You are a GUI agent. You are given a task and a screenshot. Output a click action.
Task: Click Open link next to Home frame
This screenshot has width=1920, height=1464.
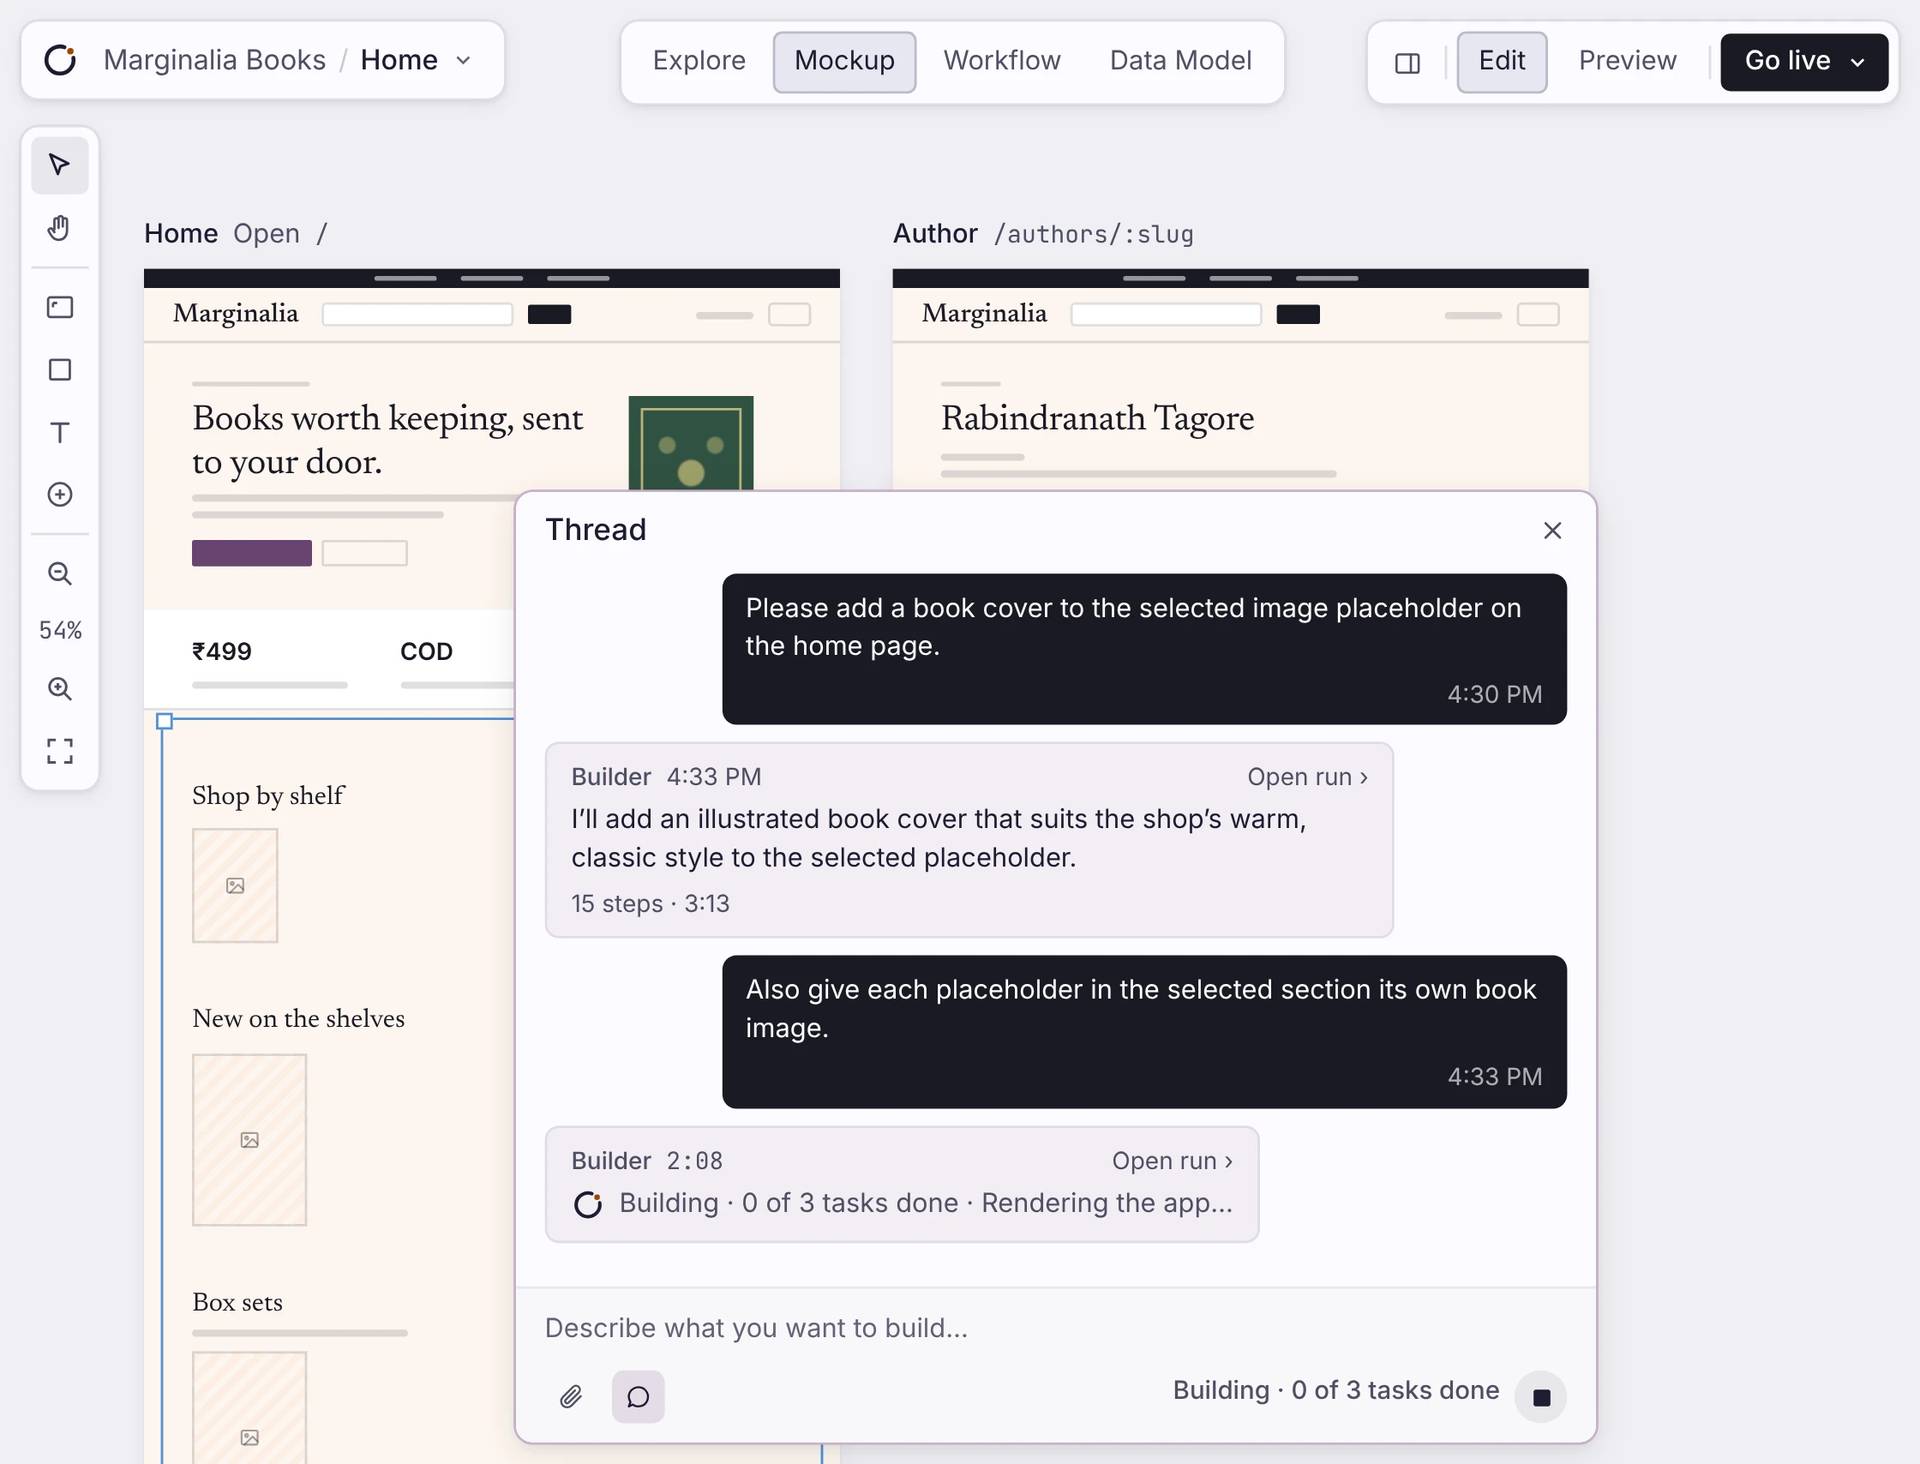click(x=266, y=234)
